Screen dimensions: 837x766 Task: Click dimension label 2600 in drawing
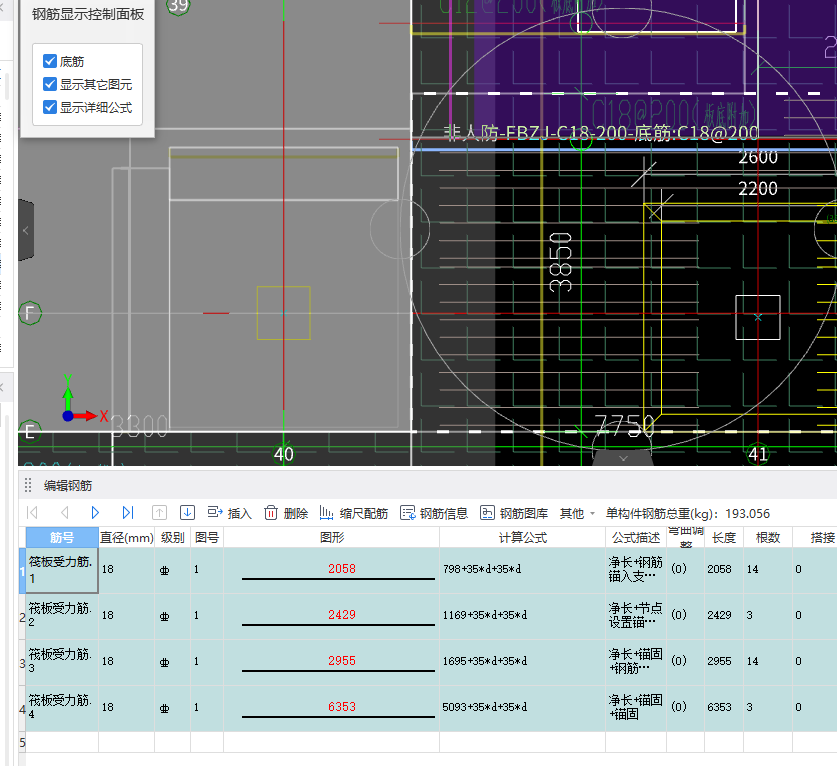pyautogui.click(x=757, y=157)
